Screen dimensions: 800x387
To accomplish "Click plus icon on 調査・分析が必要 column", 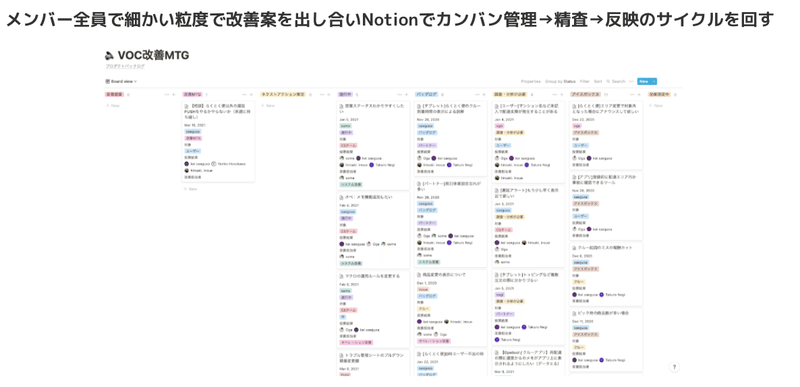I will coord(562,95).
